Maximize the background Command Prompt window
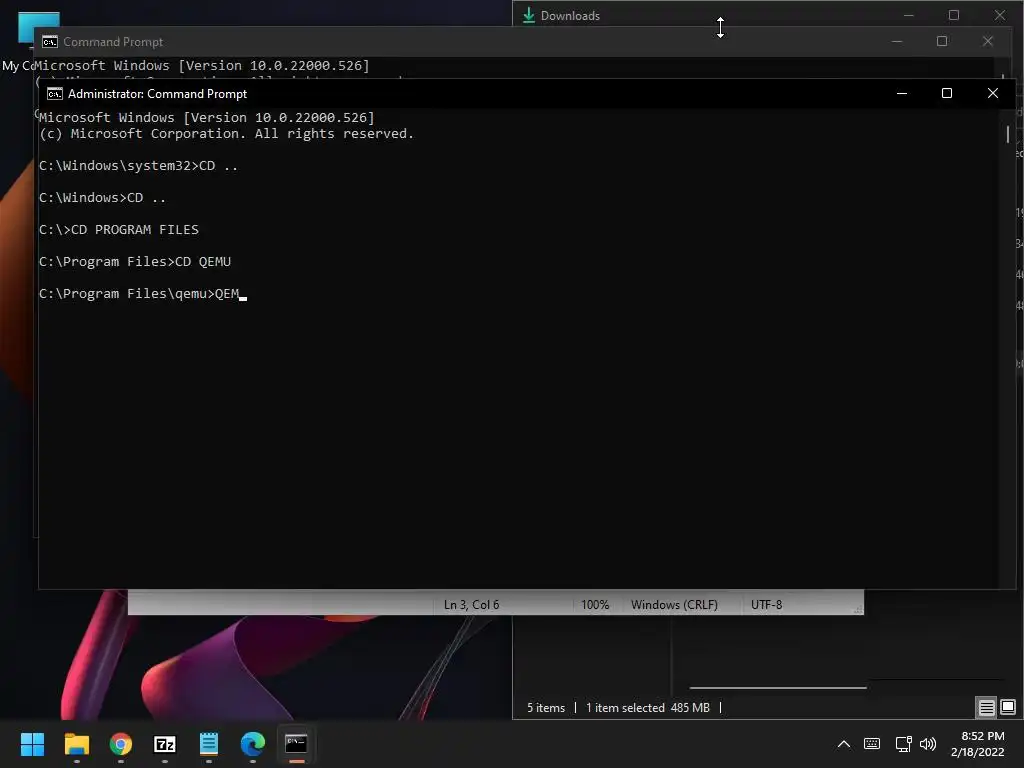 pyautogui.click(x=942, y=41)
